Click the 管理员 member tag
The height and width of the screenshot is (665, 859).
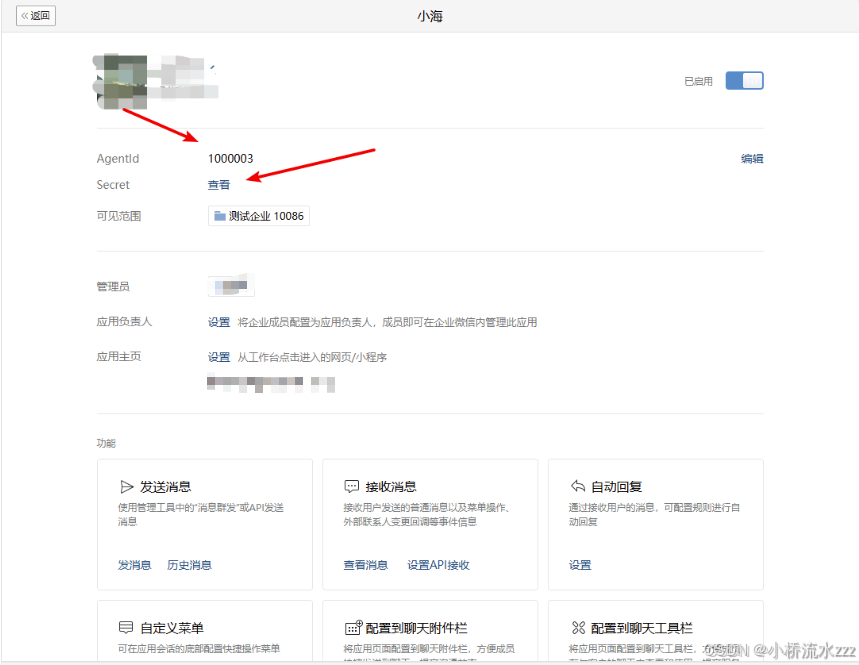point(231,285)
